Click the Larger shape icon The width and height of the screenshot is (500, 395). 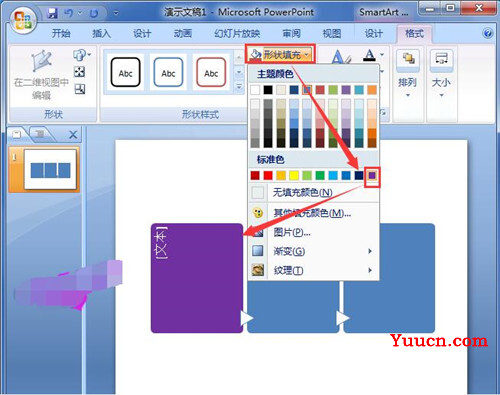click(80, 72)
